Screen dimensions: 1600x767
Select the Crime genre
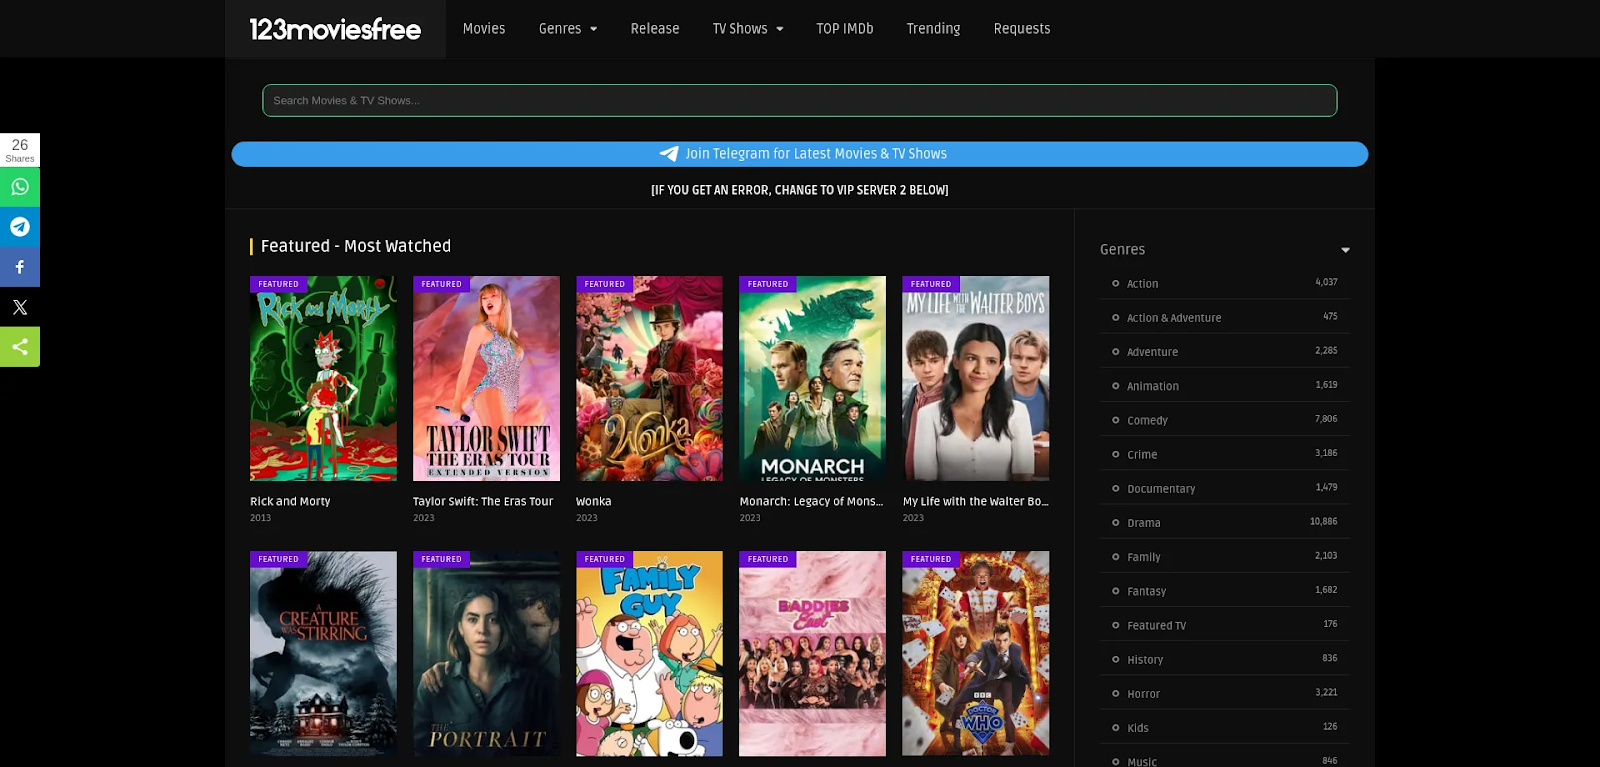click(1142, 455)
